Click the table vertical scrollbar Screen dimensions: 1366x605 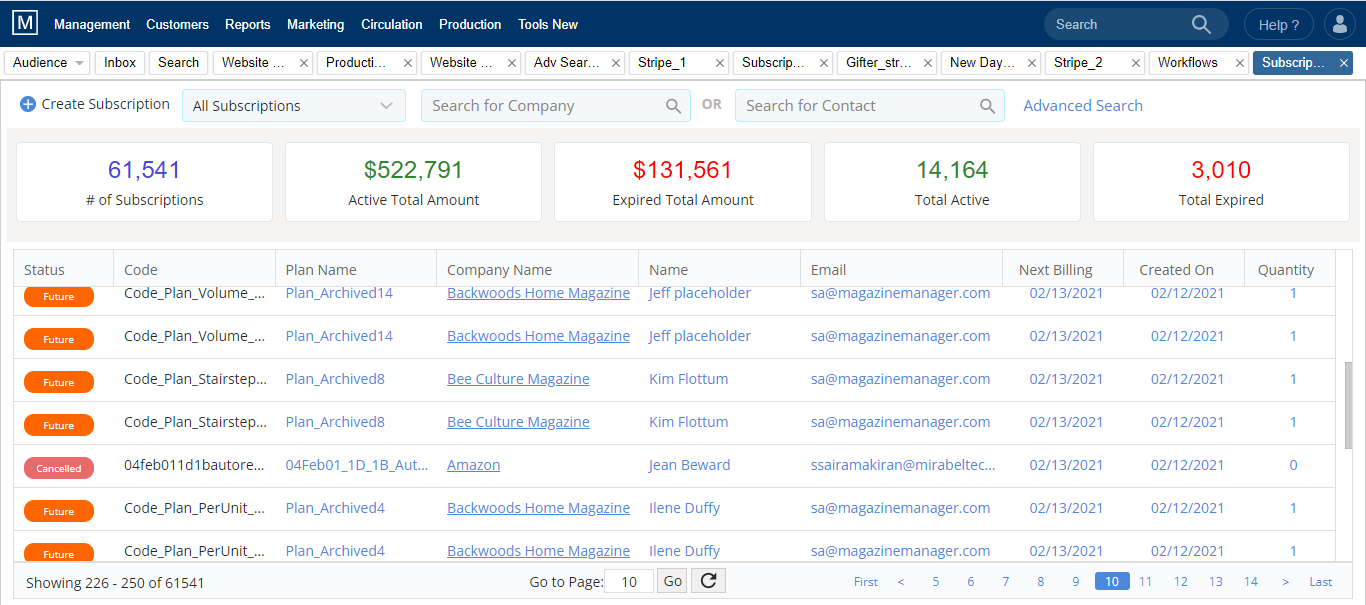[1347, 405]
